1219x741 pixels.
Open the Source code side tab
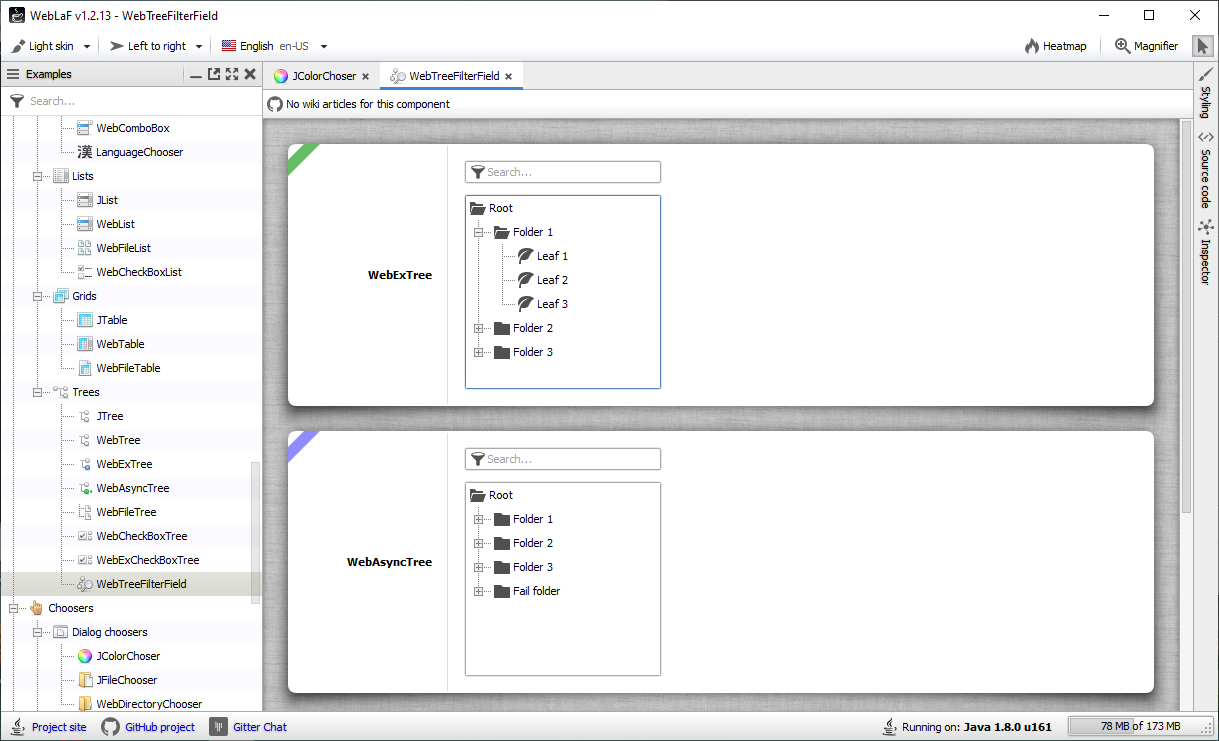[x=1205, y=169]
